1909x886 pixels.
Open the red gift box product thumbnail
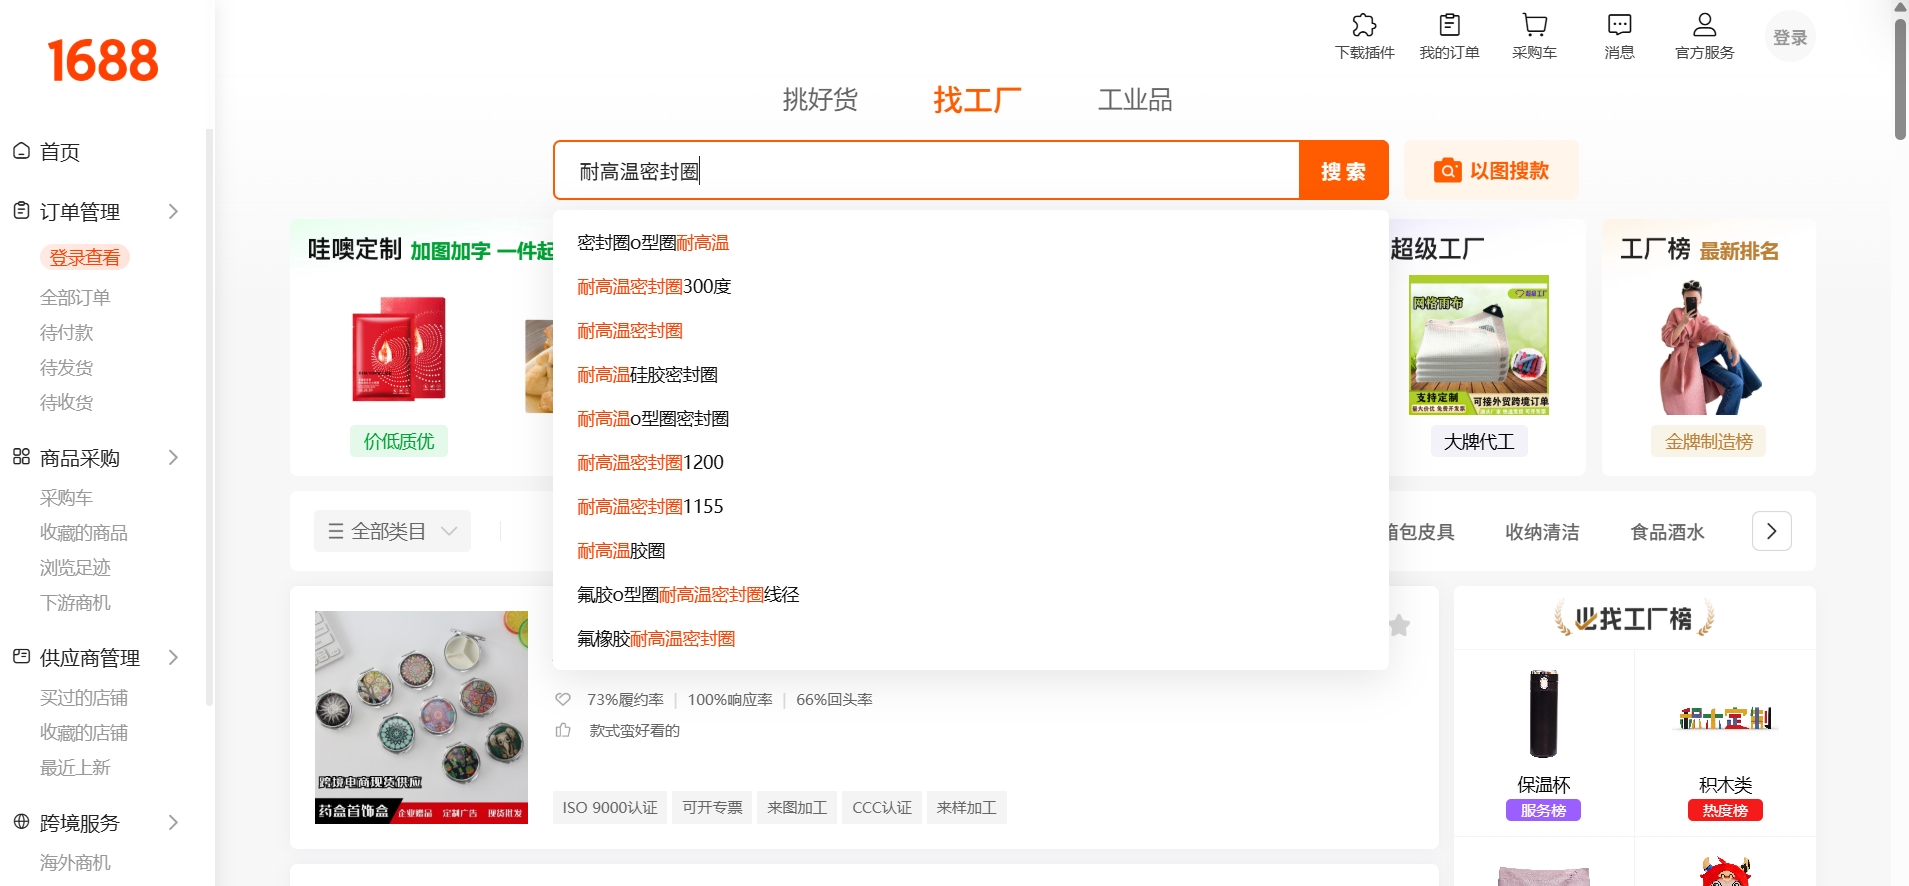pyautogui.click(x=399, y=349)
